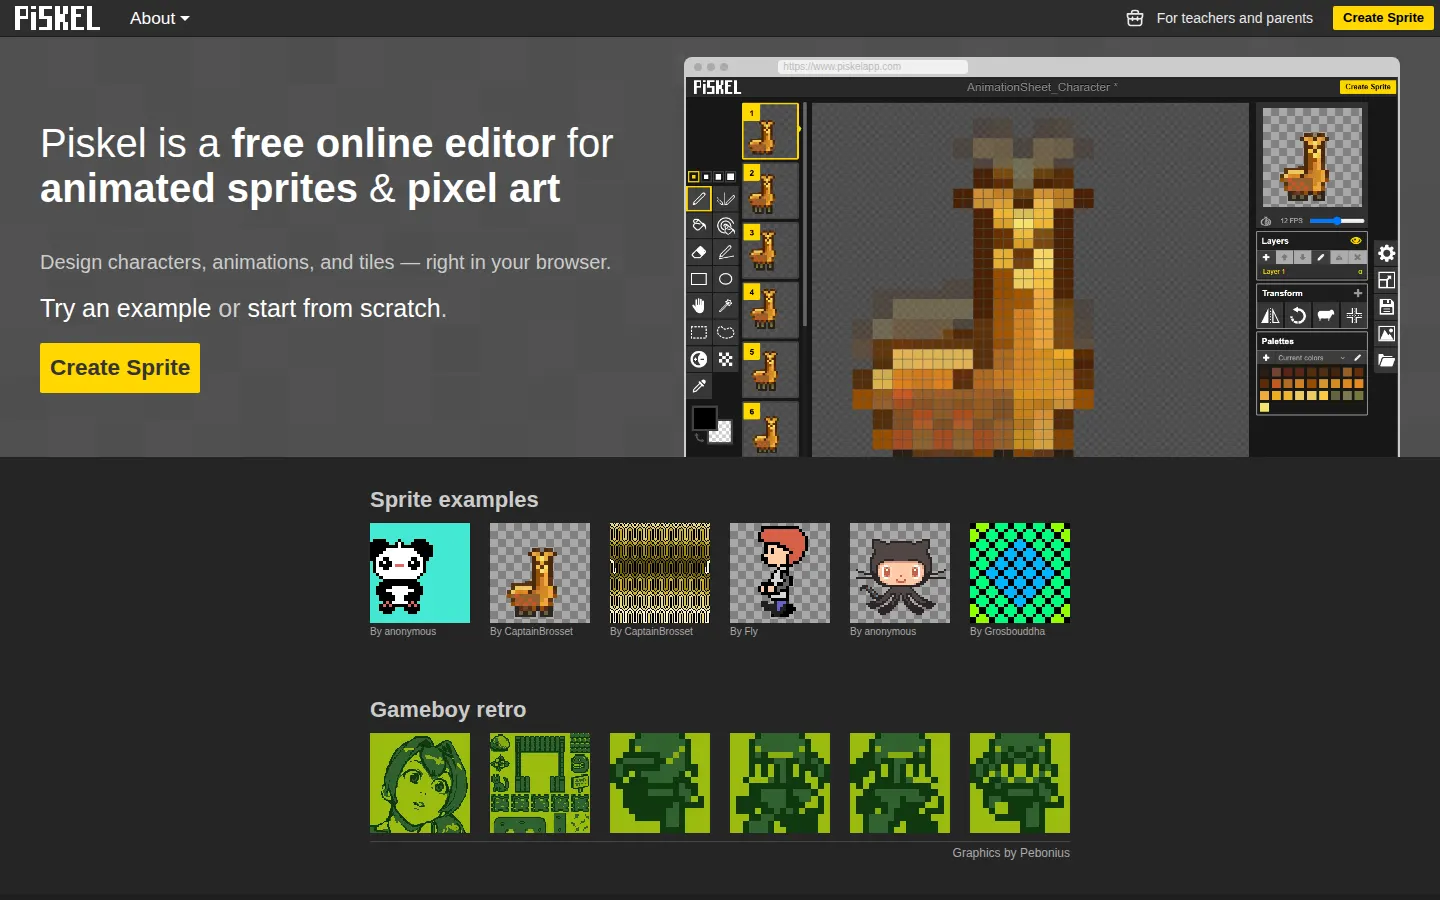Toggle the Layers eye preview icon
Screen dimensions: 1440x900
click(1356, 241)
